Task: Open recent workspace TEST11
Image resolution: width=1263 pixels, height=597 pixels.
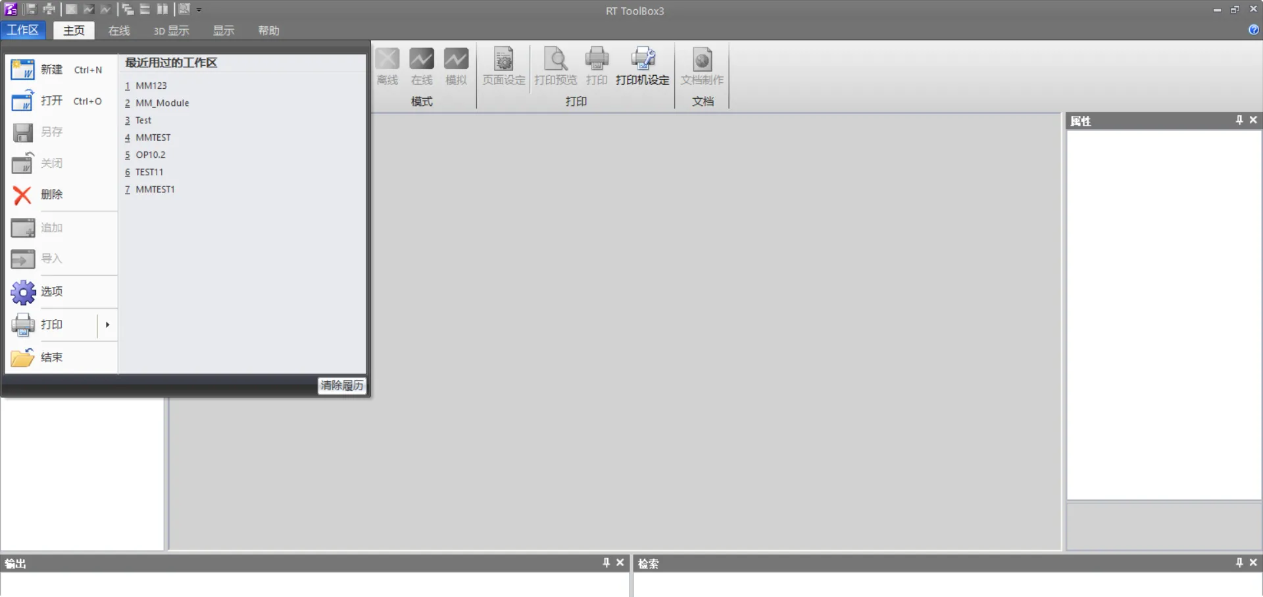Action: pos(148,172)
